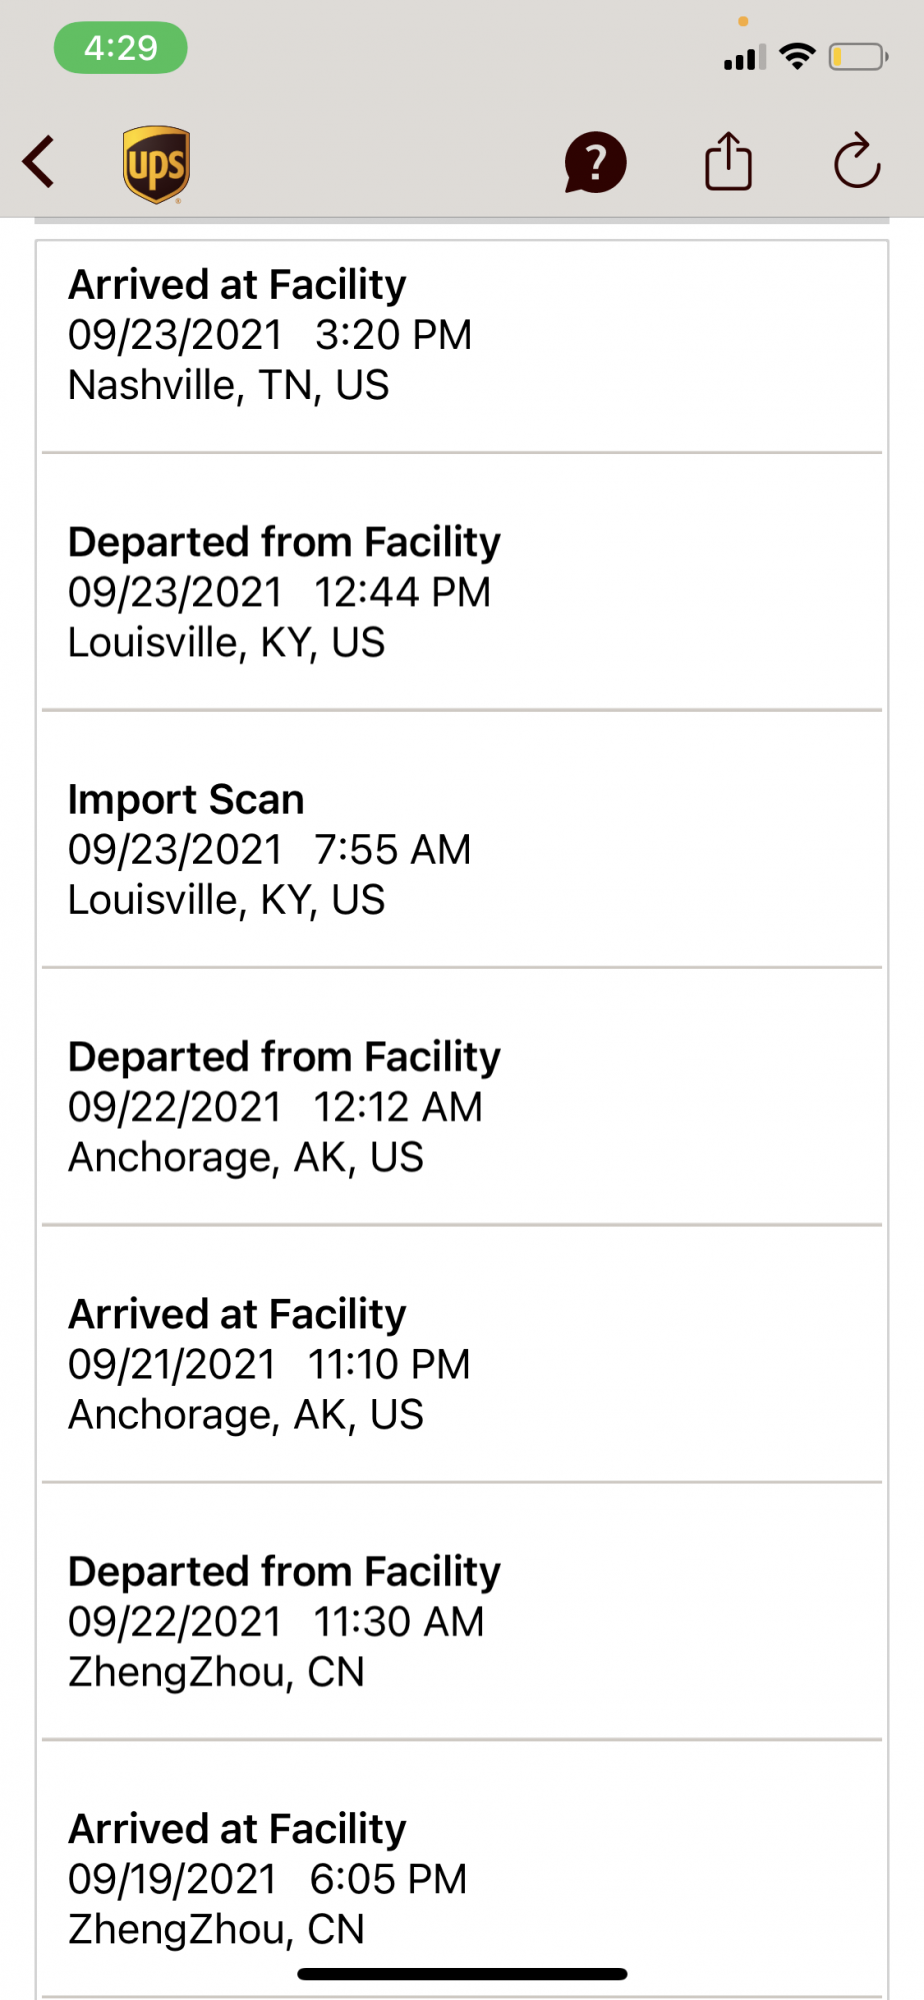924x2000 pixels.
Task: Refresh tracking with the reload icon
Action: click(x=857, y=161)
